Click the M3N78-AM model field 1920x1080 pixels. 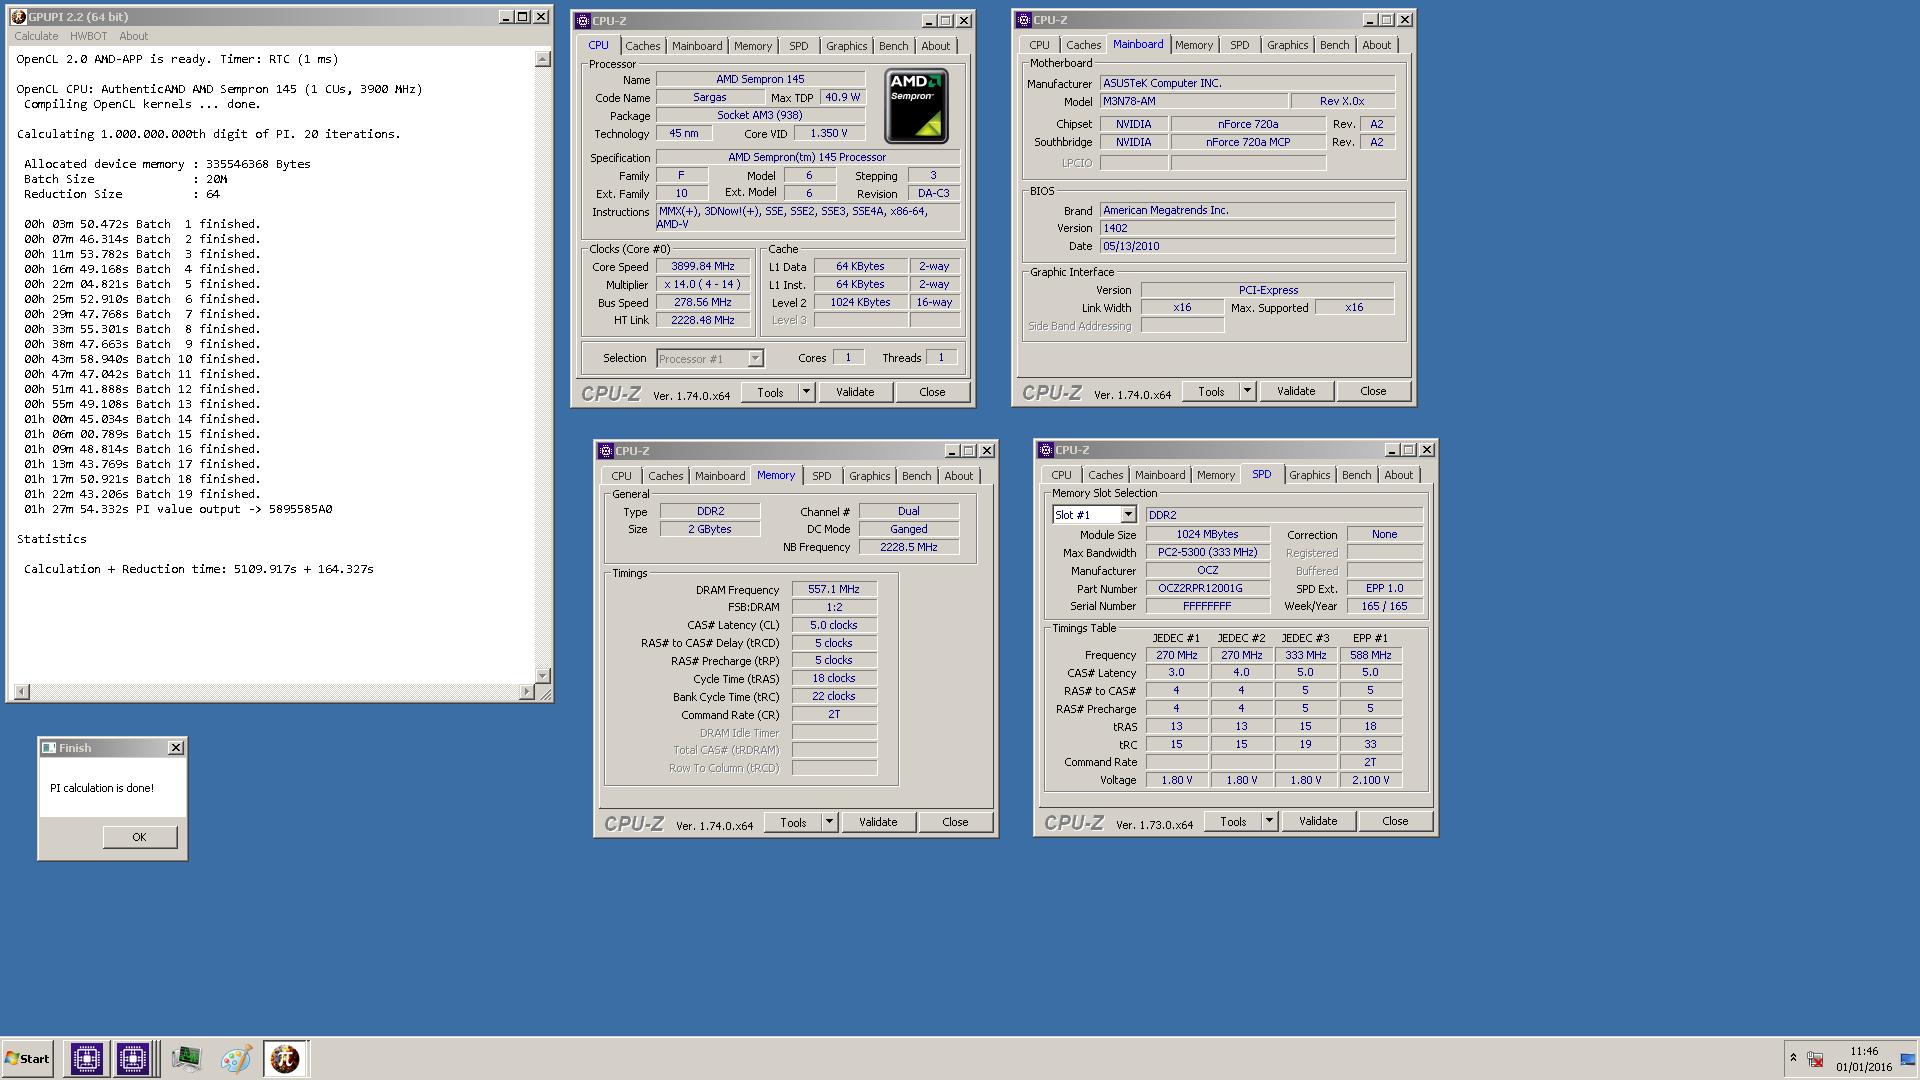pyautogui.click(x=1194, y=101)
